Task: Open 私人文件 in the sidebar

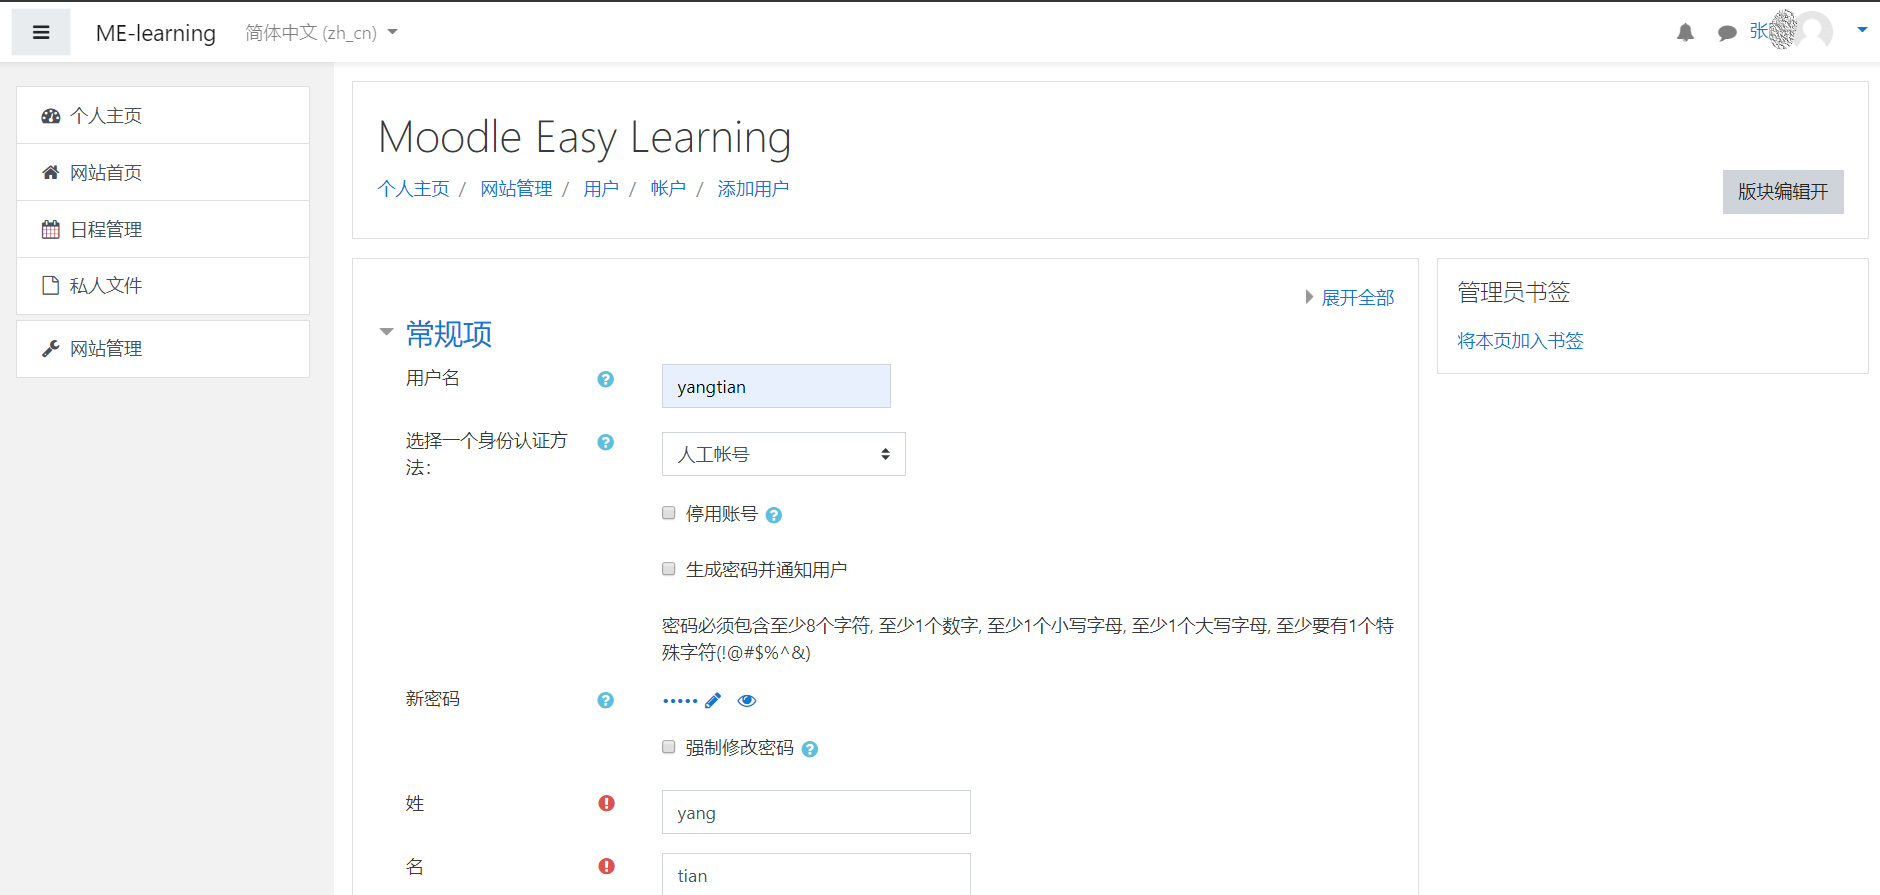Action: click(x=163, y=285)
